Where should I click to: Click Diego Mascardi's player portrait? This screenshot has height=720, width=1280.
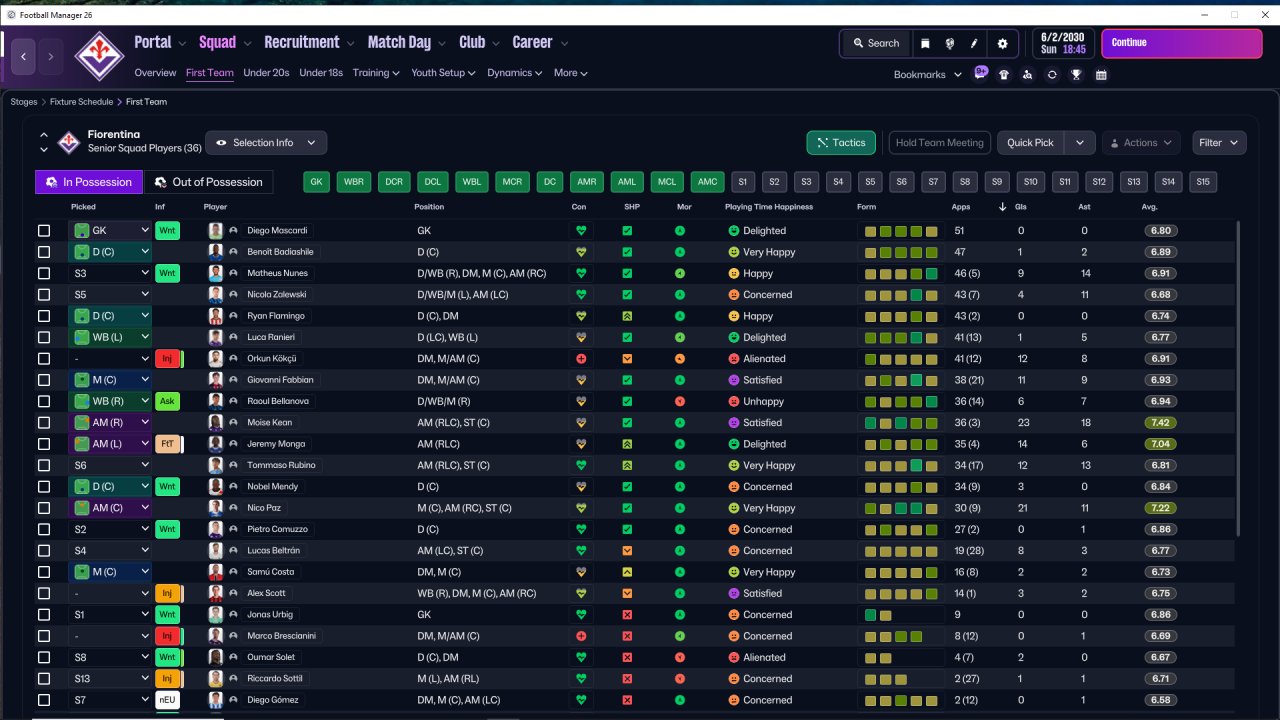click(x=215, y=231)
